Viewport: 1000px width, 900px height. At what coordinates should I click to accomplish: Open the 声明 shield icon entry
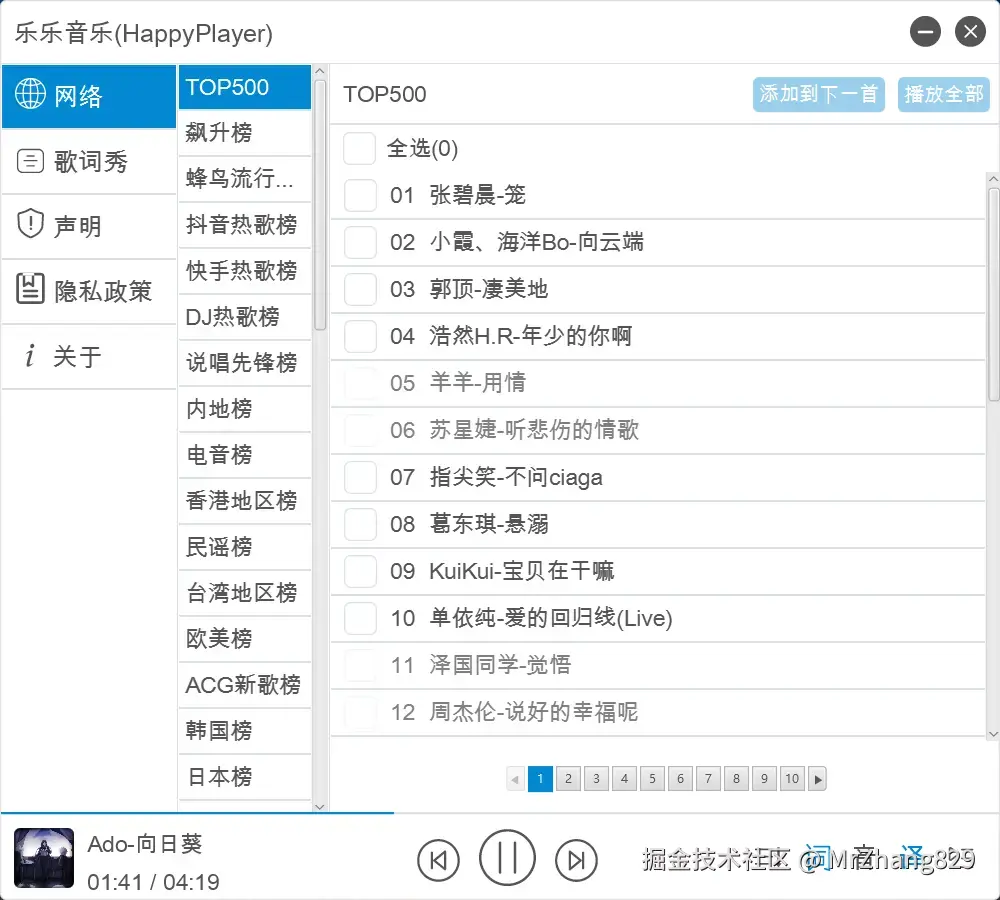pyautogui.click(x=89, y=226)
